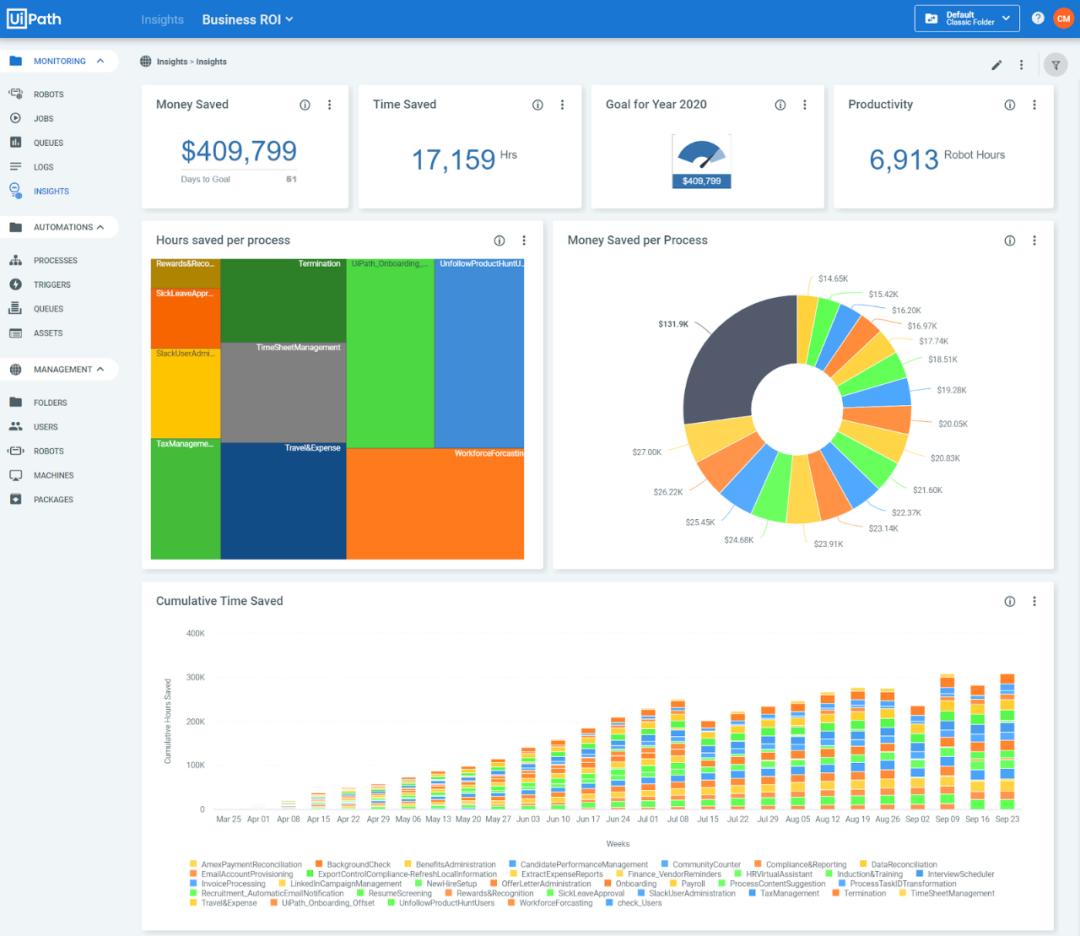
Task: Click the Insights breadcrumb link
Action: [211, 62]
